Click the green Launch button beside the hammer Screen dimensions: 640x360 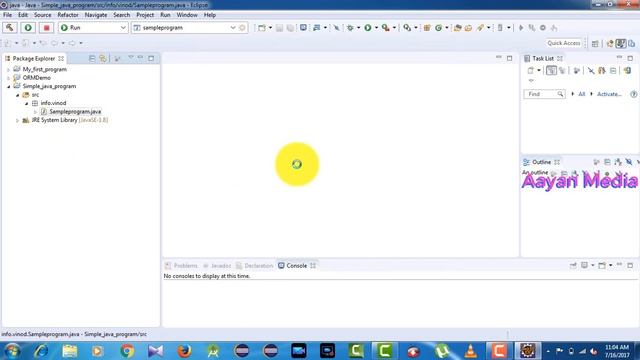coord(28,28)
